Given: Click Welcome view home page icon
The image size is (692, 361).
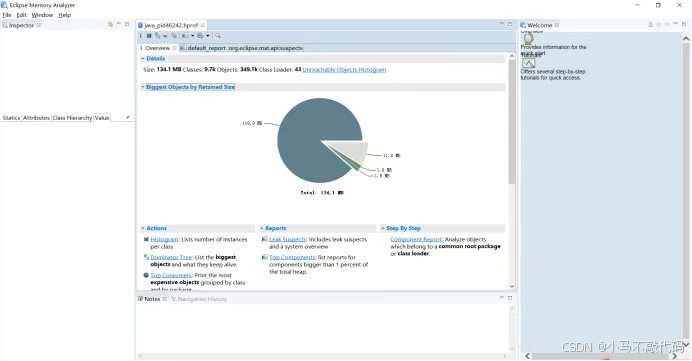Looking at the screenshot, I should tap(651, 25).
